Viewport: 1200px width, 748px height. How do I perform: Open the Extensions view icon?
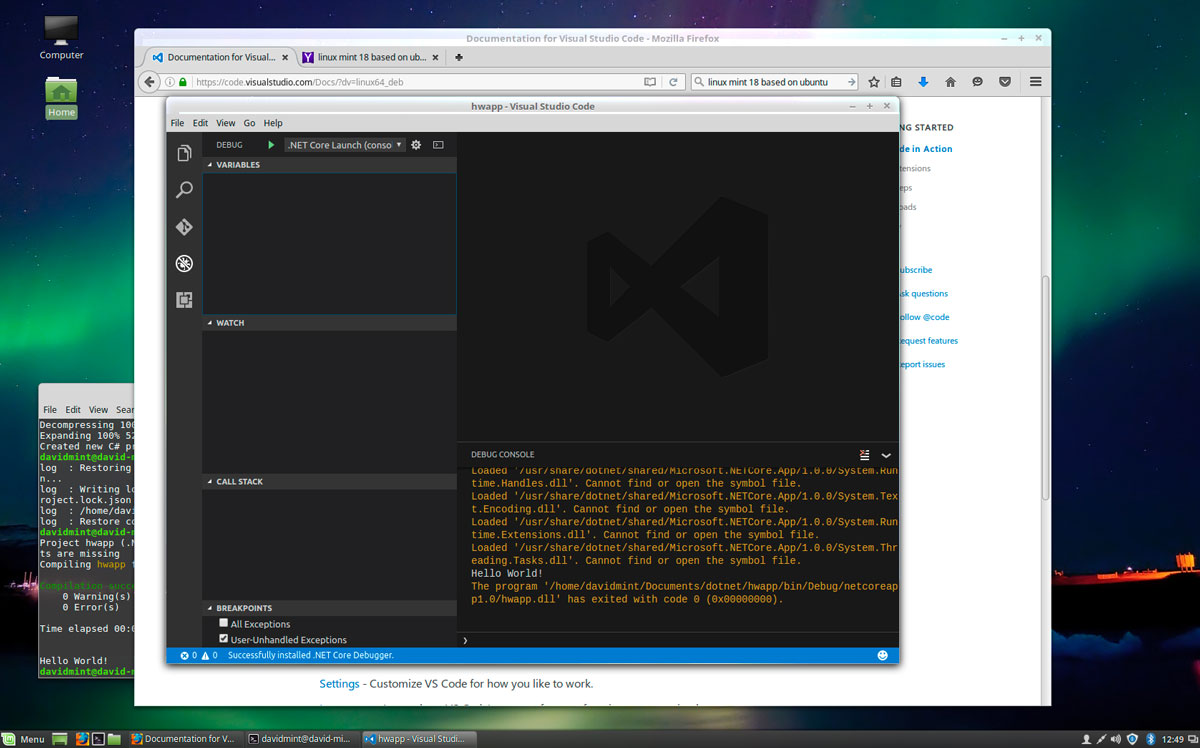pos(184,300)
